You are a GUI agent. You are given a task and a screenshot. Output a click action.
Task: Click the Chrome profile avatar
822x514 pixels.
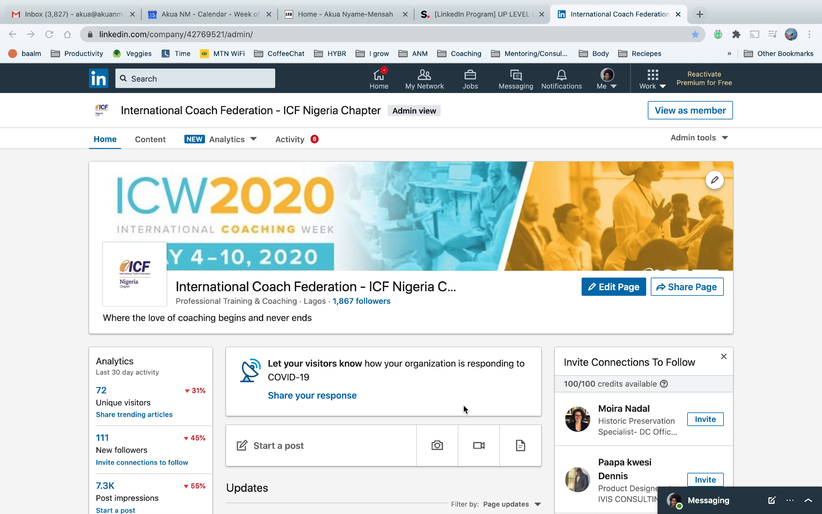click(791, 34)
